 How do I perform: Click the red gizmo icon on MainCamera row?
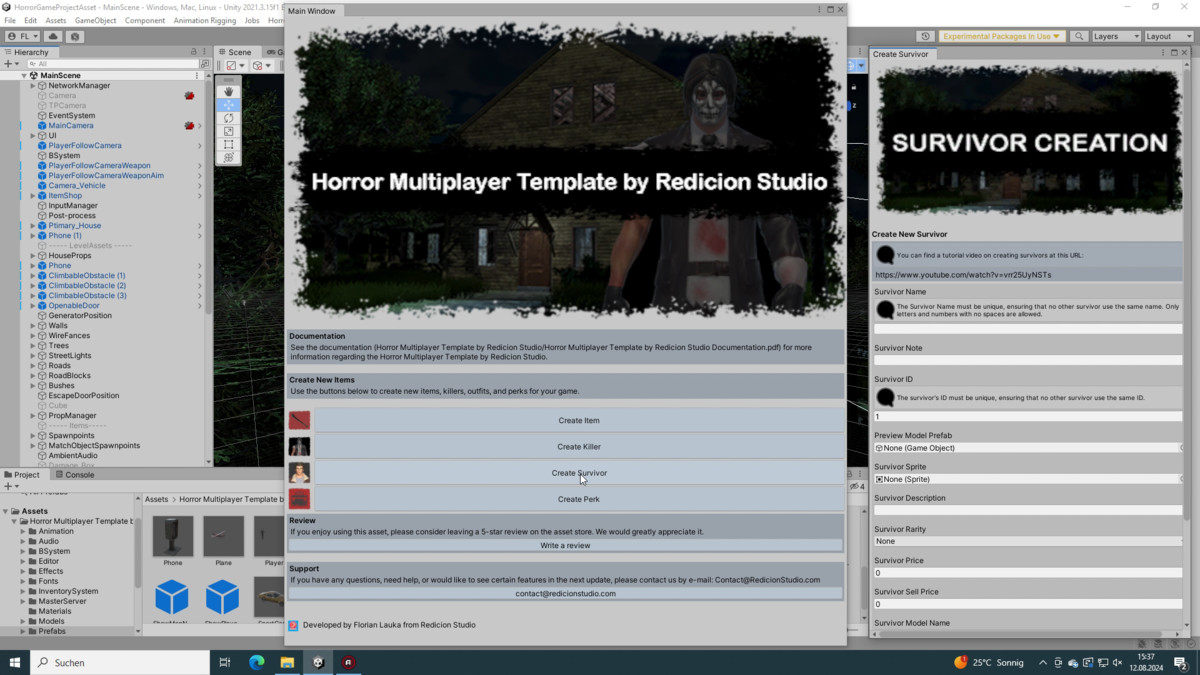click(x=189, y=126)
